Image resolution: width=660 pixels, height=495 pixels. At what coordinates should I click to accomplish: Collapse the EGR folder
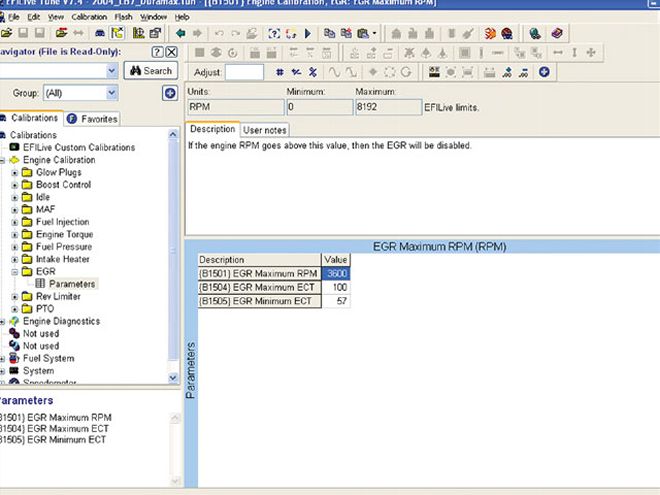point(14,272)
